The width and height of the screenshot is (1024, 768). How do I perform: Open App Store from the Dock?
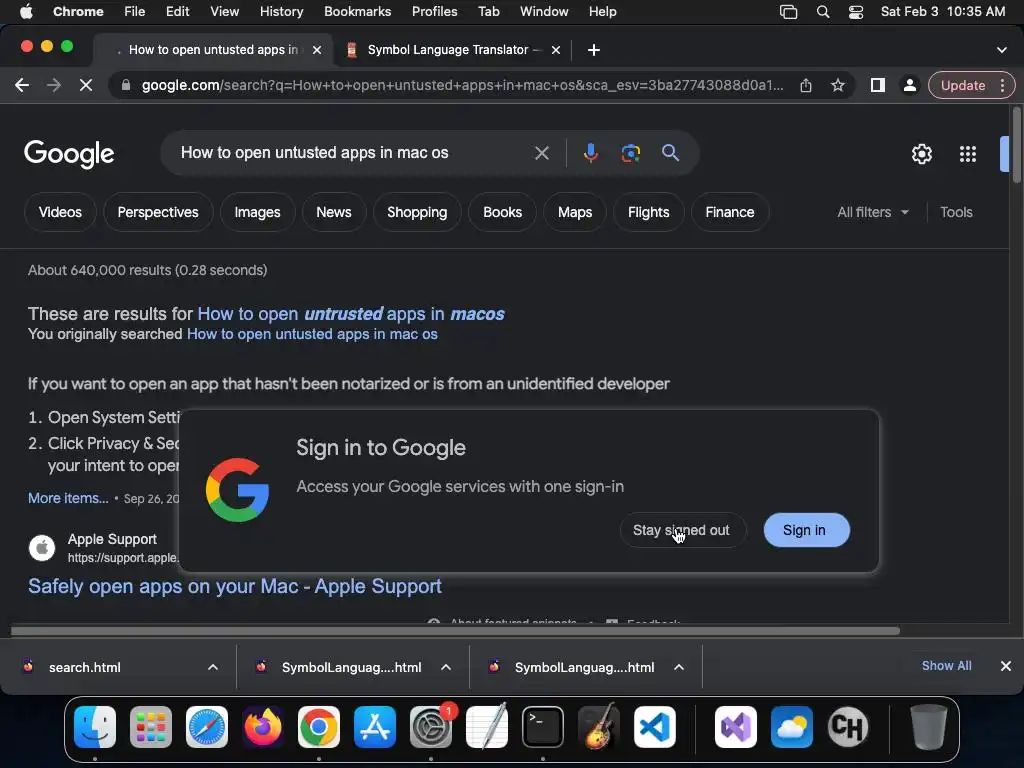pos(375,727)
